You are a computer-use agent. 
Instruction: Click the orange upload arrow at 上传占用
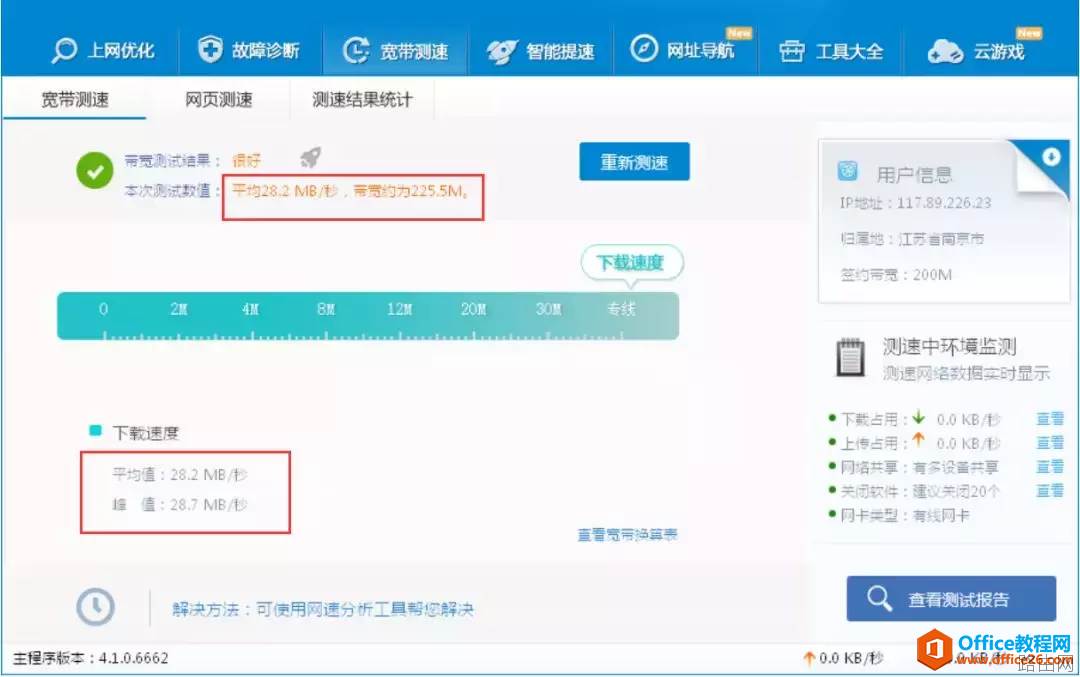[918, 441]
